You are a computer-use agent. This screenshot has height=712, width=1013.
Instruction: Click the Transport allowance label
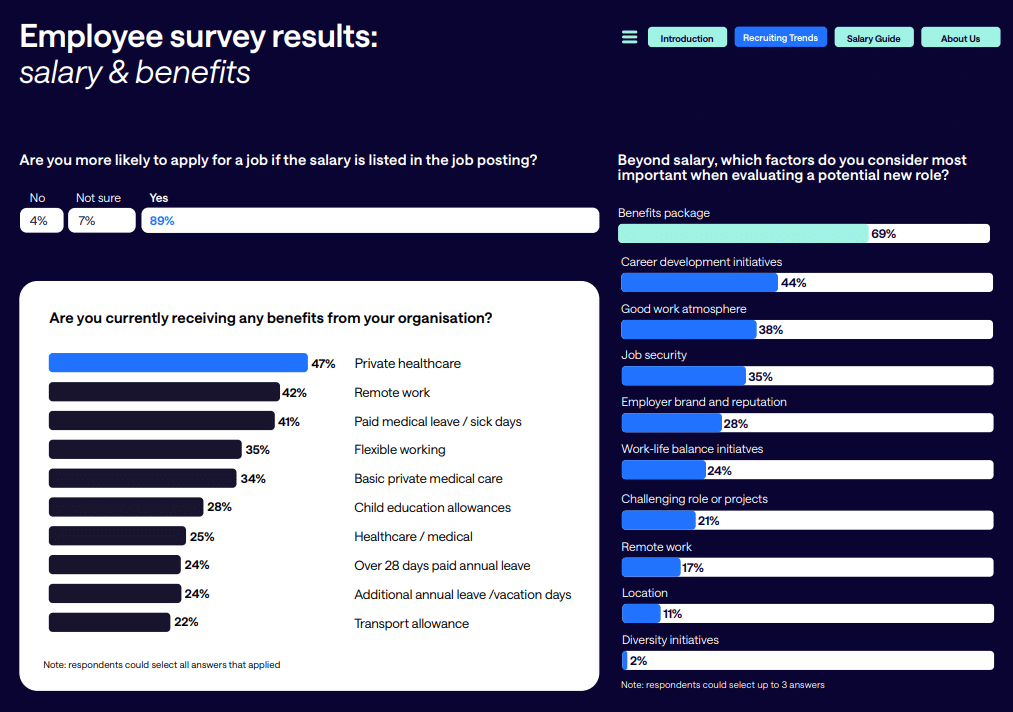tap(411, 623)
